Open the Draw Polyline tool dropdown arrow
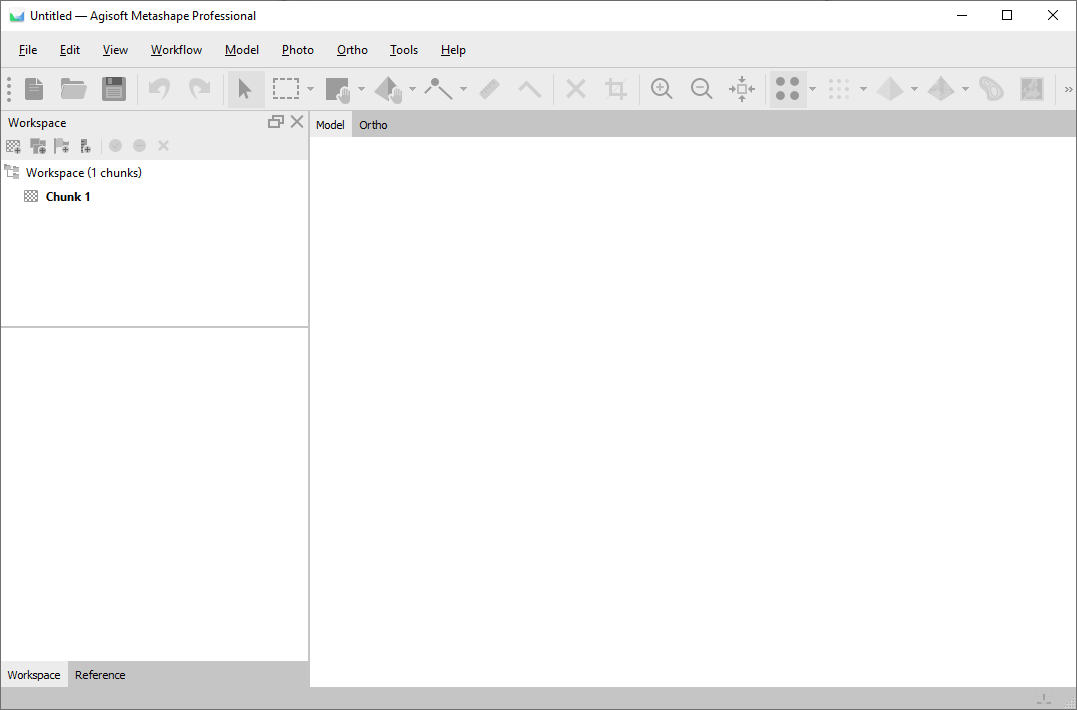This screenshot has height=710, width=1077. tap(463, 89)
